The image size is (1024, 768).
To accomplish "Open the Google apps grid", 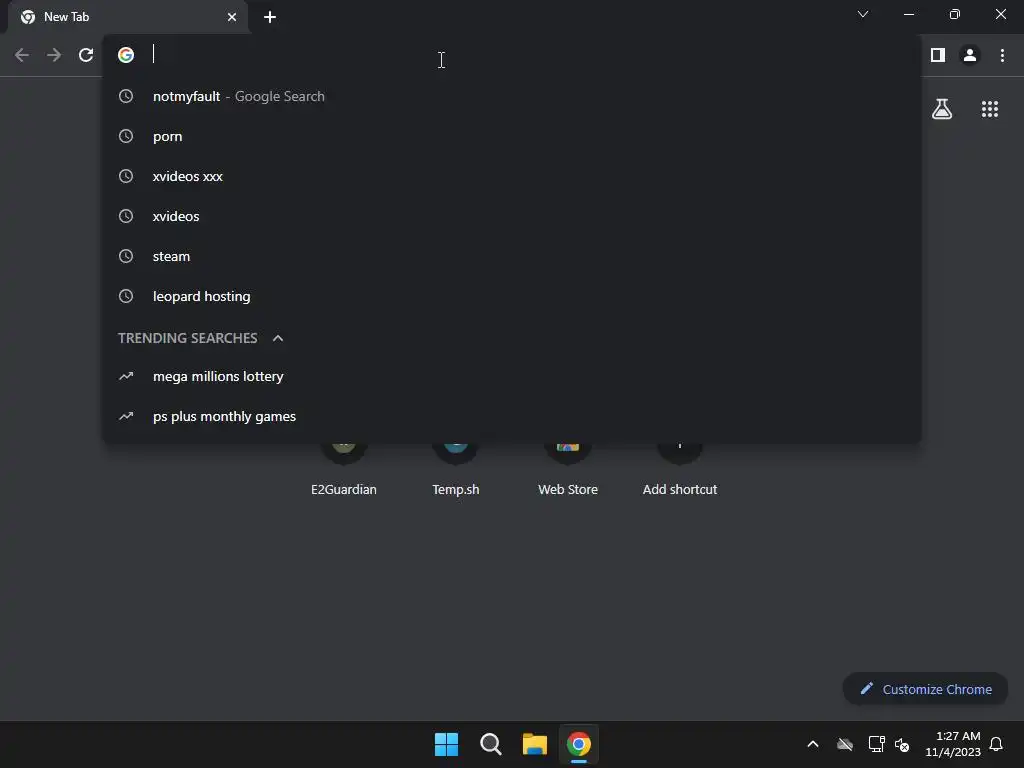I will point(990,109).
